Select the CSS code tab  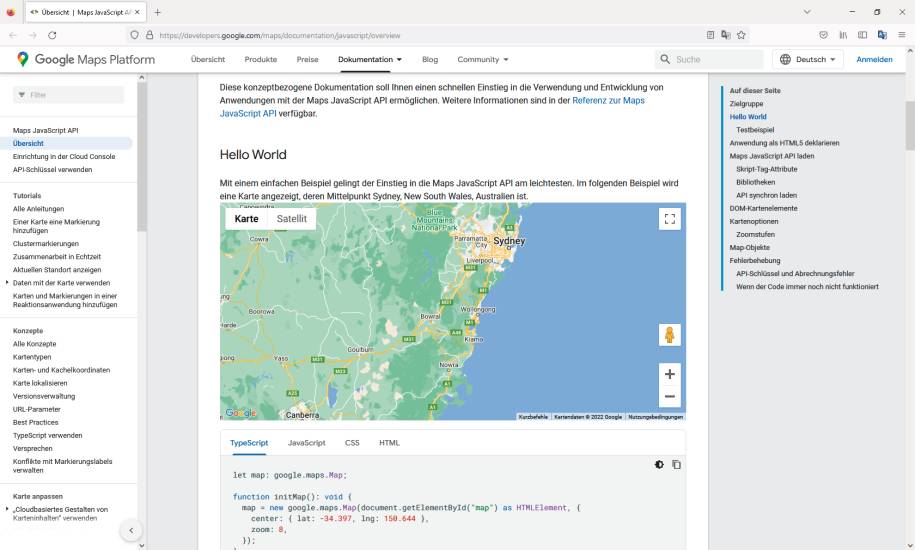[x=352, y=443]
